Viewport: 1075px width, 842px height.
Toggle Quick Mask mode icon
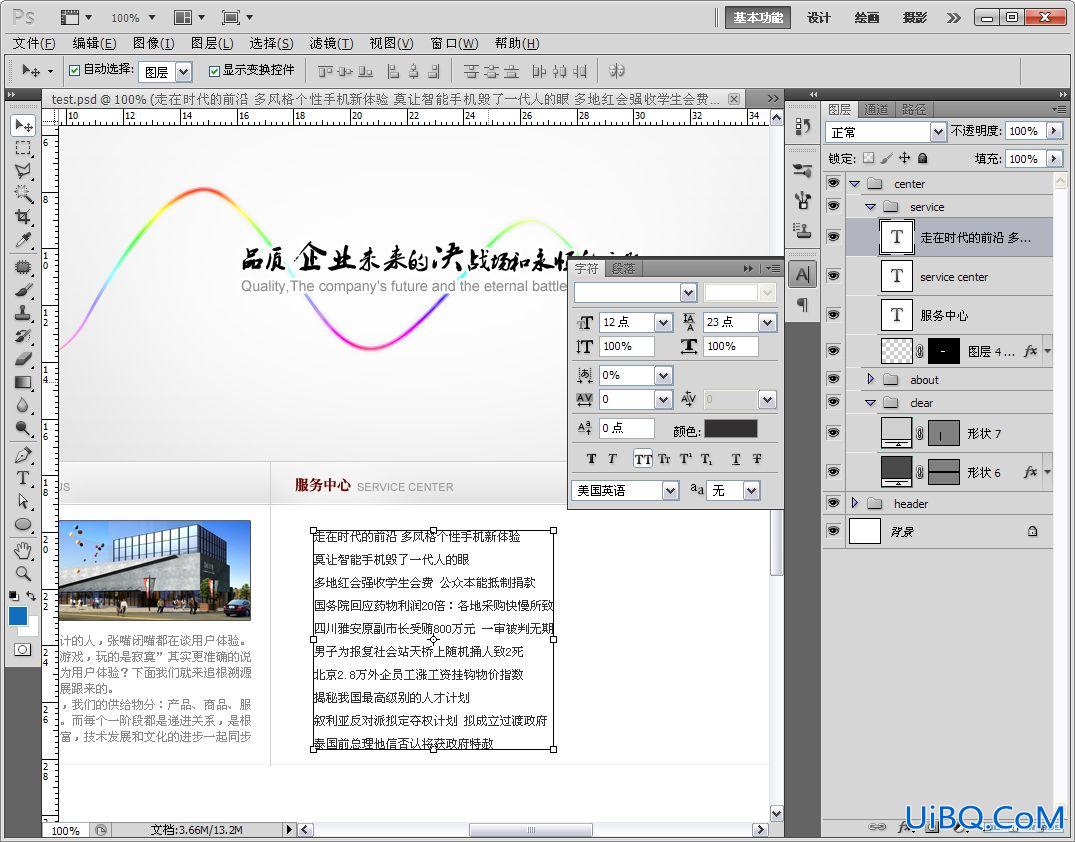click(23, 649)
